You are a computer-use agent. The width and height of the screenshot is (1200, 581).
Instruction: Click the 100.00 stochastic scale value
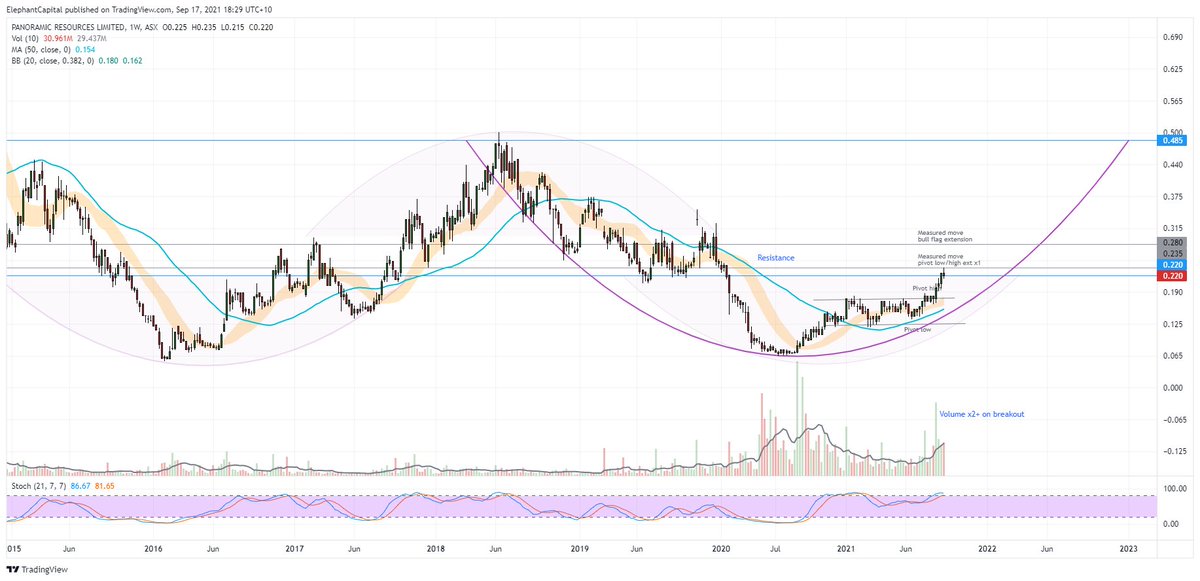1173,490
